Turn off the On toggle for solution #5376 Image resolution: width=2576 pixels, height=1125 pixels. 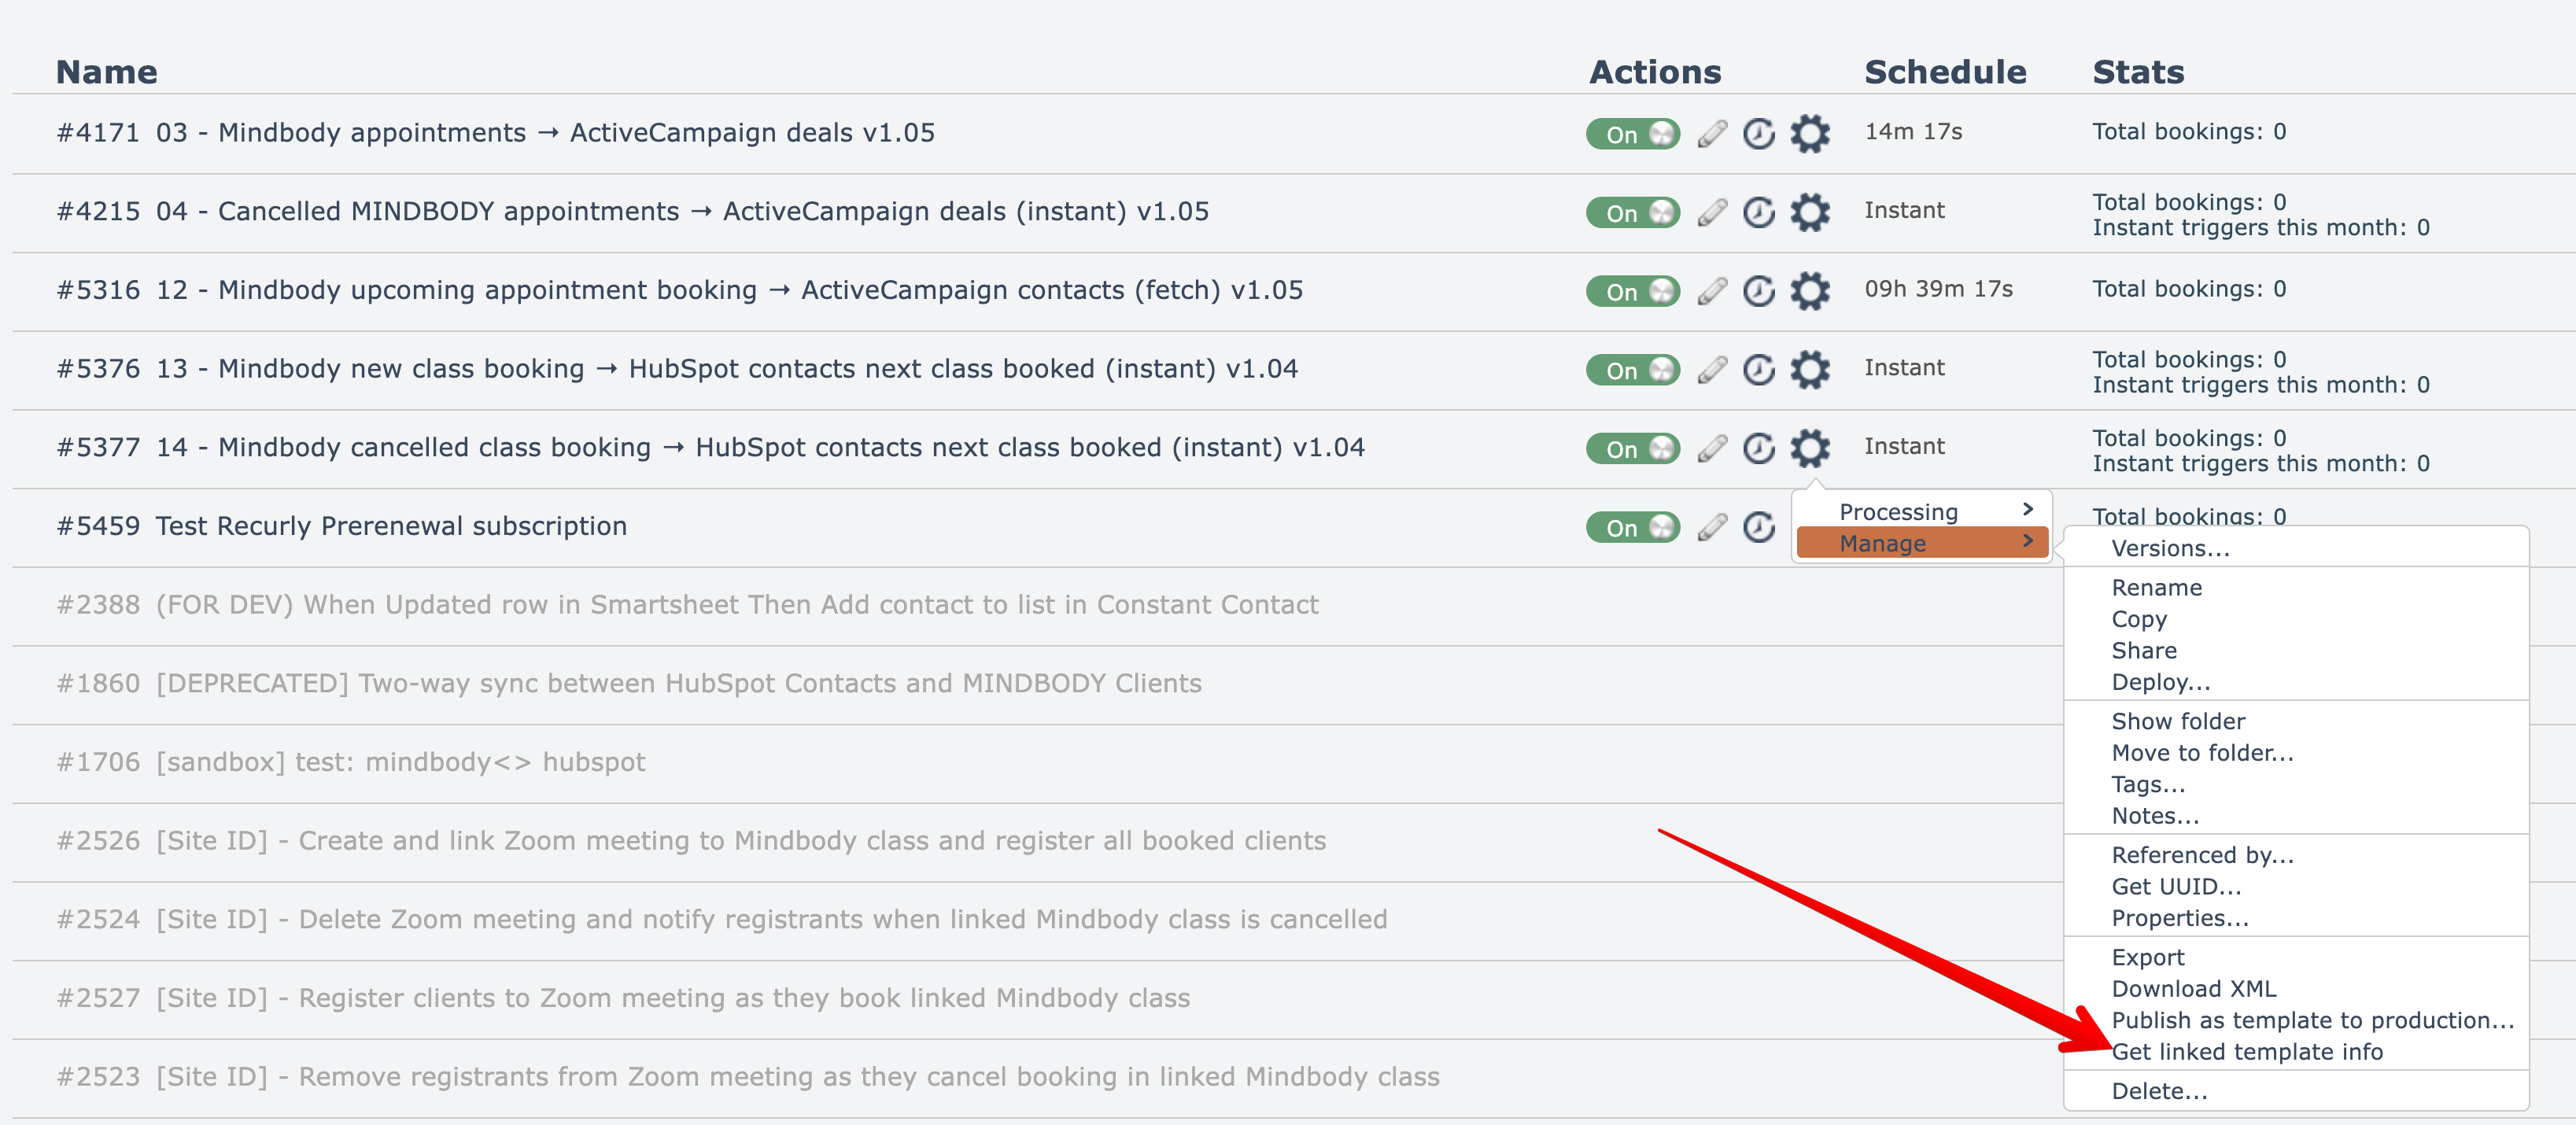[x=1632, y=370]
